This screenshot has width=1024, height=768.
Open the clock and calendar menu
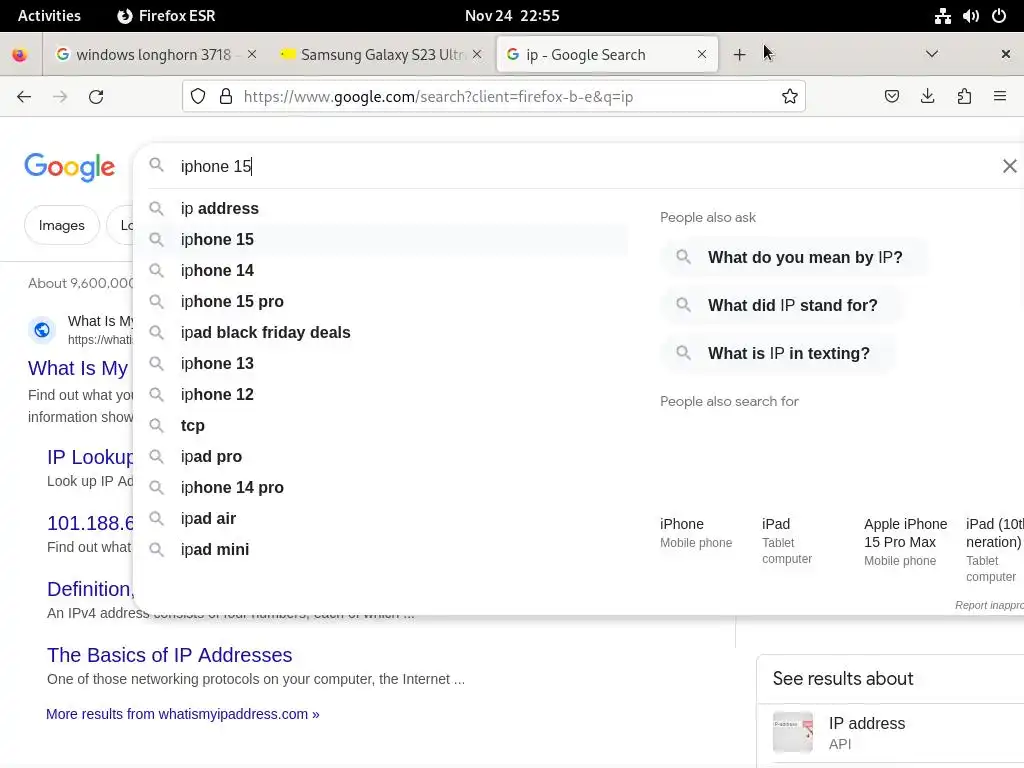point(512,16)
